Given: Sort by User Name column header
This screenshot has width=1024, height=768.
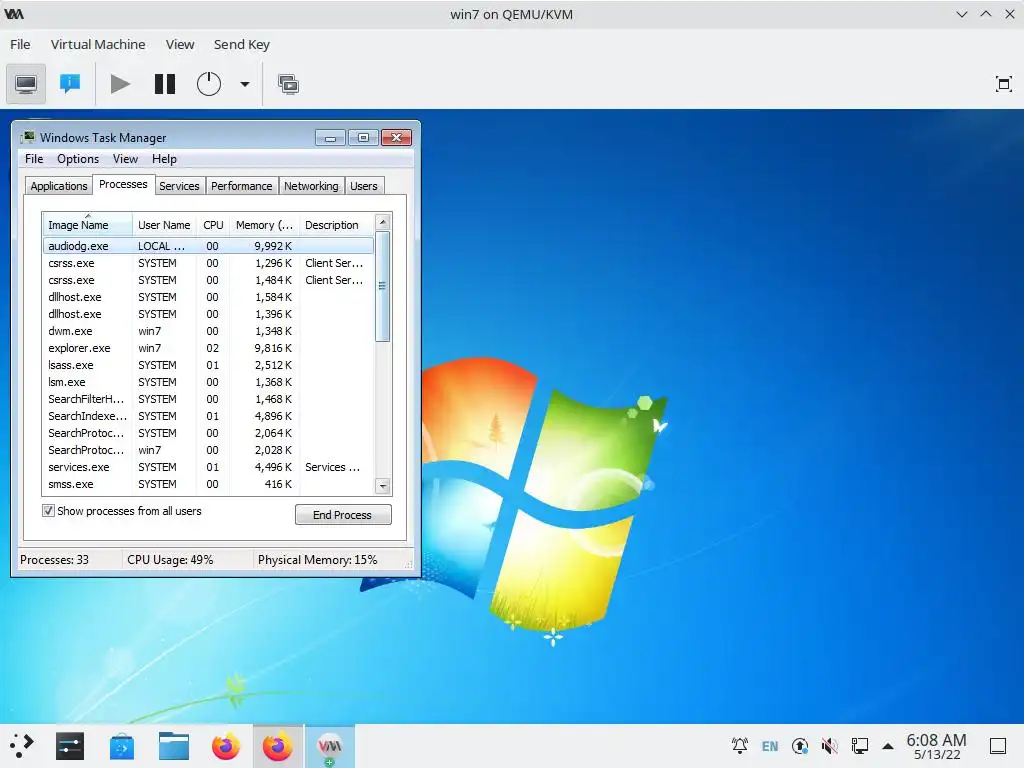Looking at the screenshot, I should click(x=164, y=225).
